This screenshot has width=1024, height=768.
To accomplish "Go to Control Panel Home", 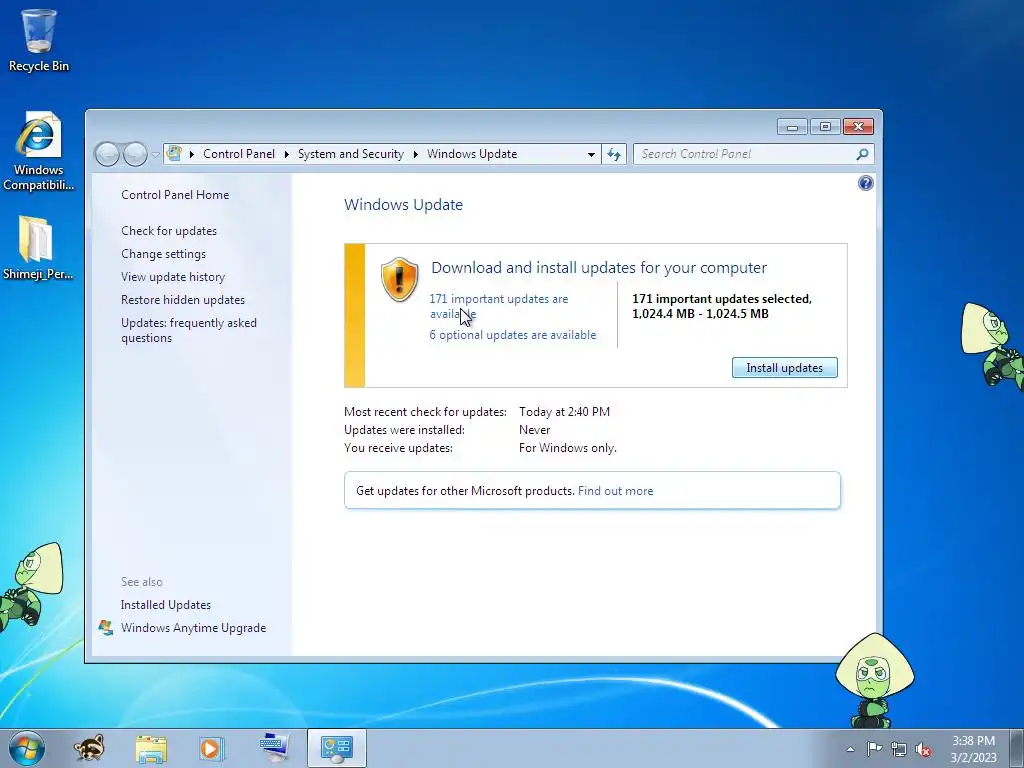I will click(175, 195).
